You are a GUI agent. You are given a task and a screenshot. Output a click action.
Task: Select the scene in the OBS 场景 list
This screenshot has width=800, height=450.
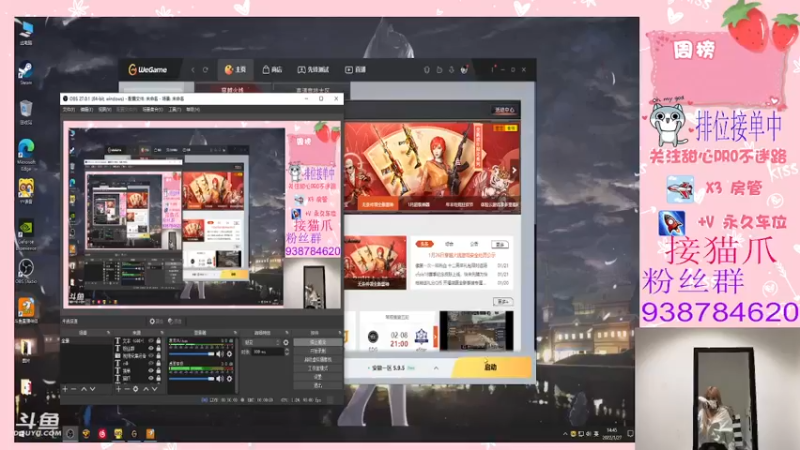[x=87, y=341]
